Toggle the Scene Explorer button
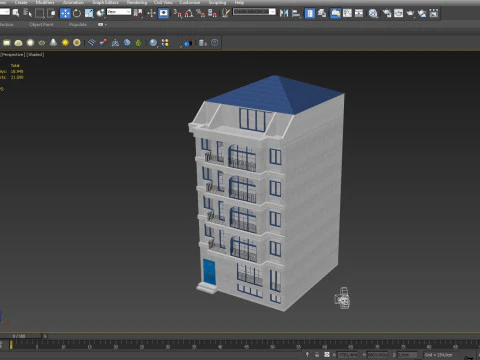 (x=310, y=13)
